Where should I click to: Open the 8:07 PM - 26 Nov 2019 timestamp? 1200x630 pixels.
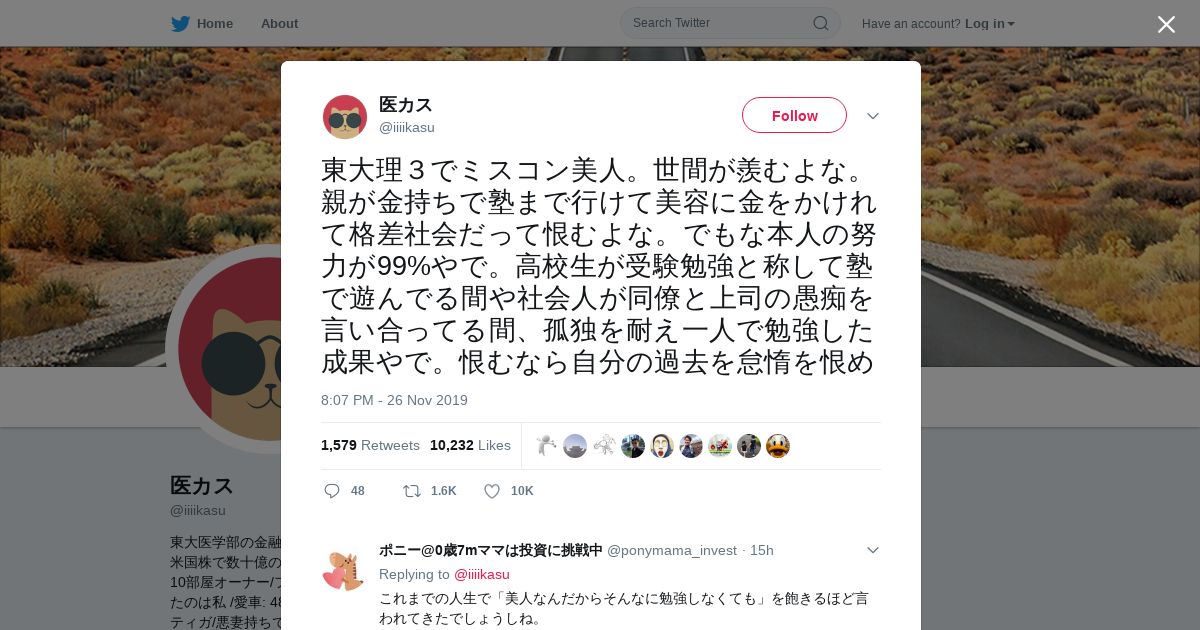click(394, 400)
